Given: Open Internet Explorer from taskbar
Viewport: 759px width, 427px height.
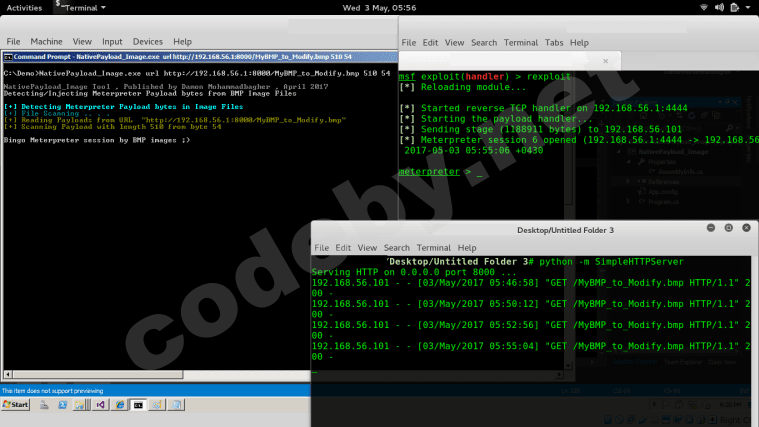Looking at the screenshot, I should click(x=120, y=405).
